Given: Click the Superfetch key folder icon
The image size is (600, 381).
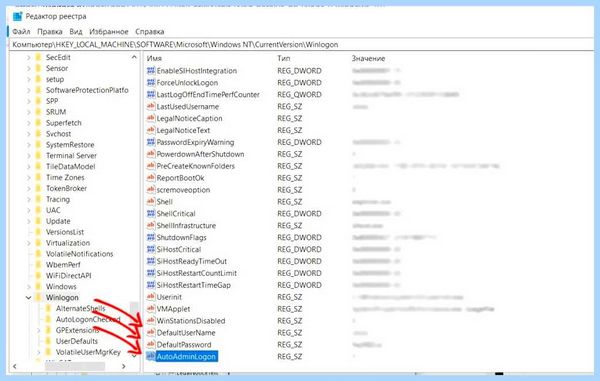Looking at the screenshot, I should click(x=38, y=123).
